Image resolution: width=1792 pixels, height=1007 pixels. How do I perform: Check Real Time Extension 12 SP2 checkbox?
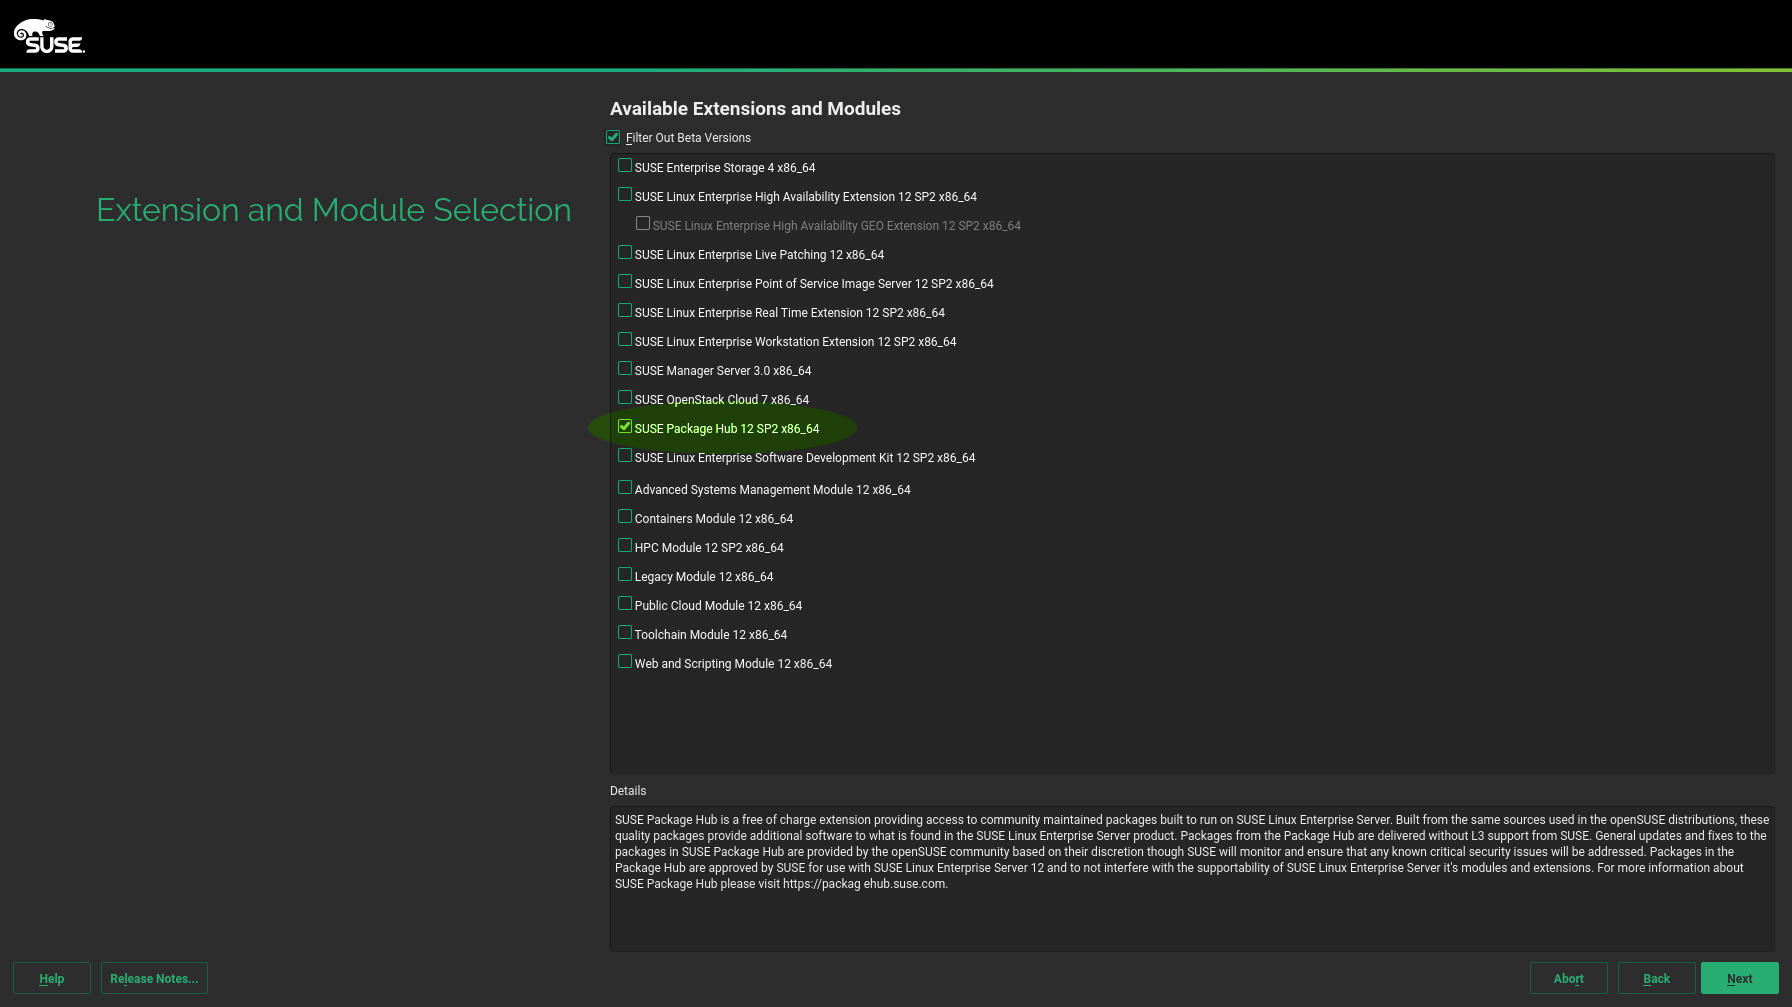click(625, 311)
